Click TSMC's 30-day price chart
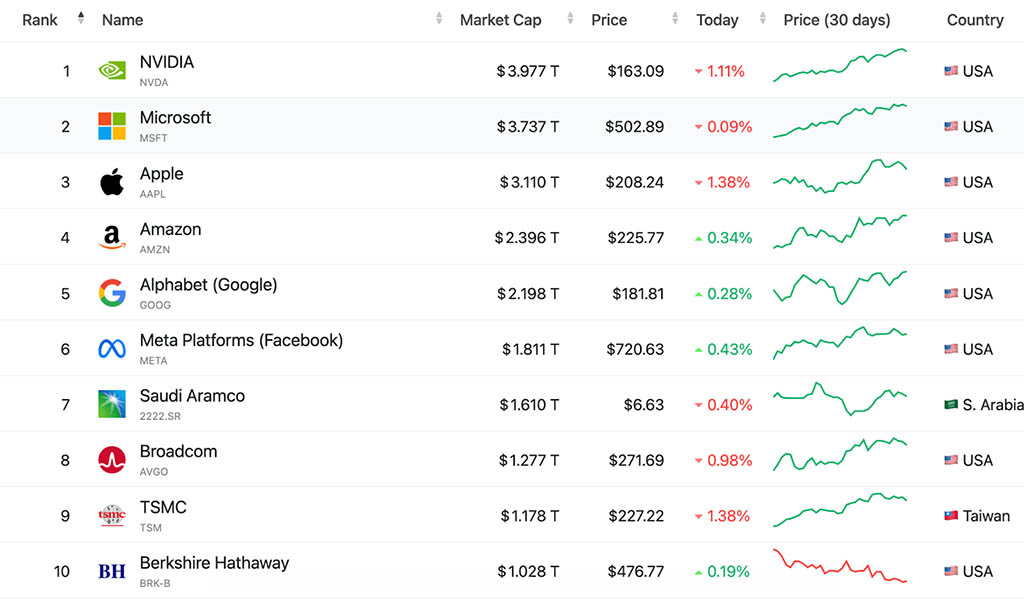1024x600 pixels. click(840, 510)
